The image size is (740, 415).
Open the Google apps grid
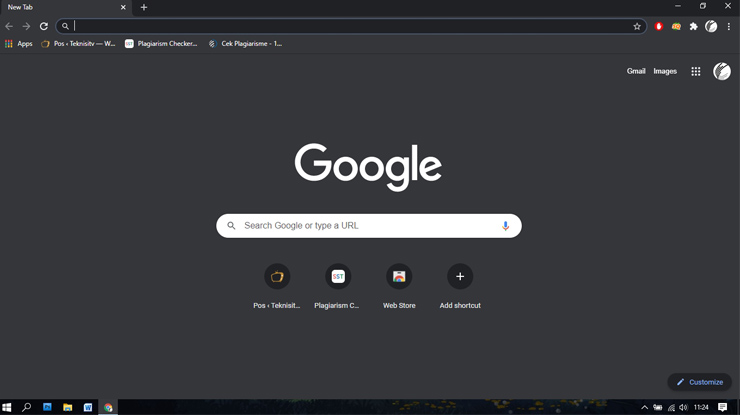696,71
